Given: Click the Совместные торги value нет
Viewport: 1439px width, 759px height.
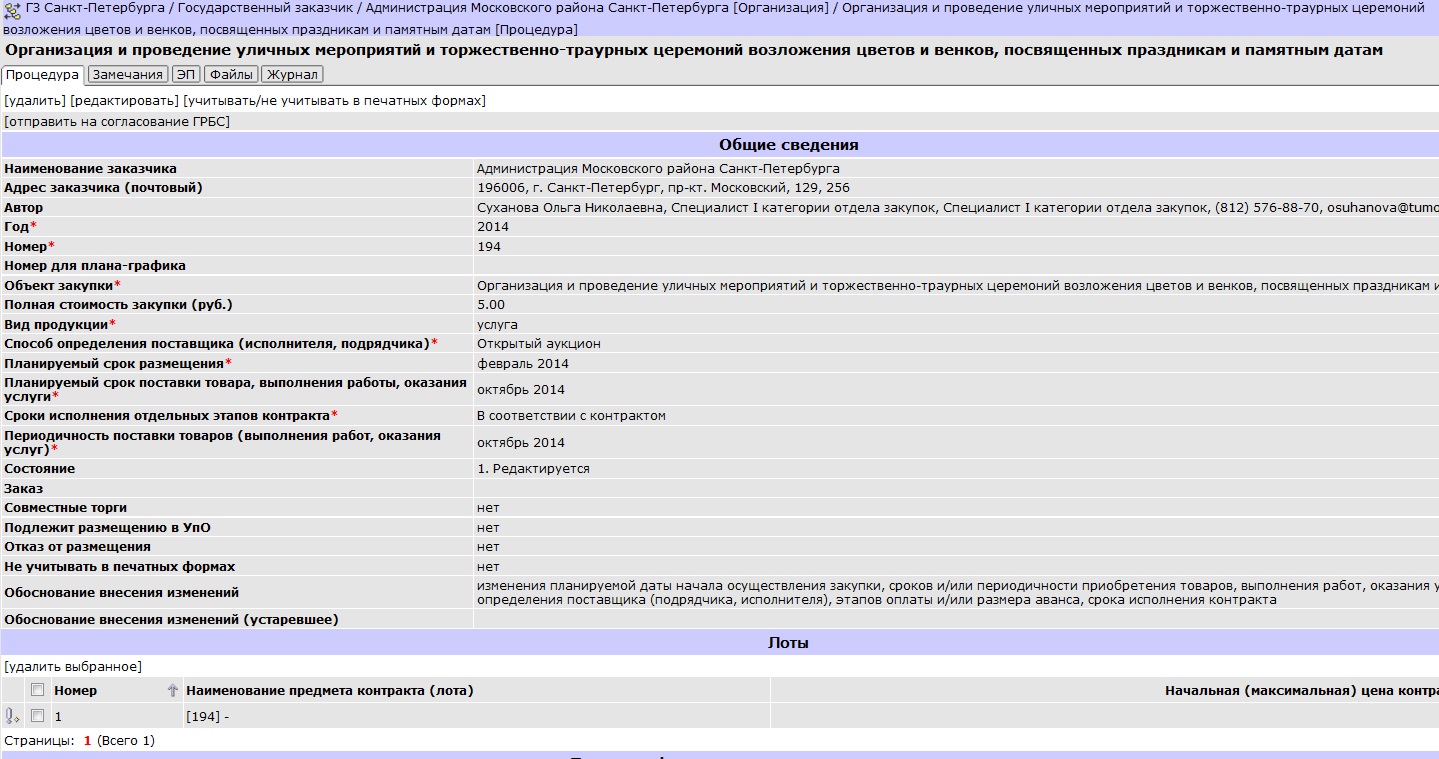Looking at the screenshot, I should click(488, 507).
